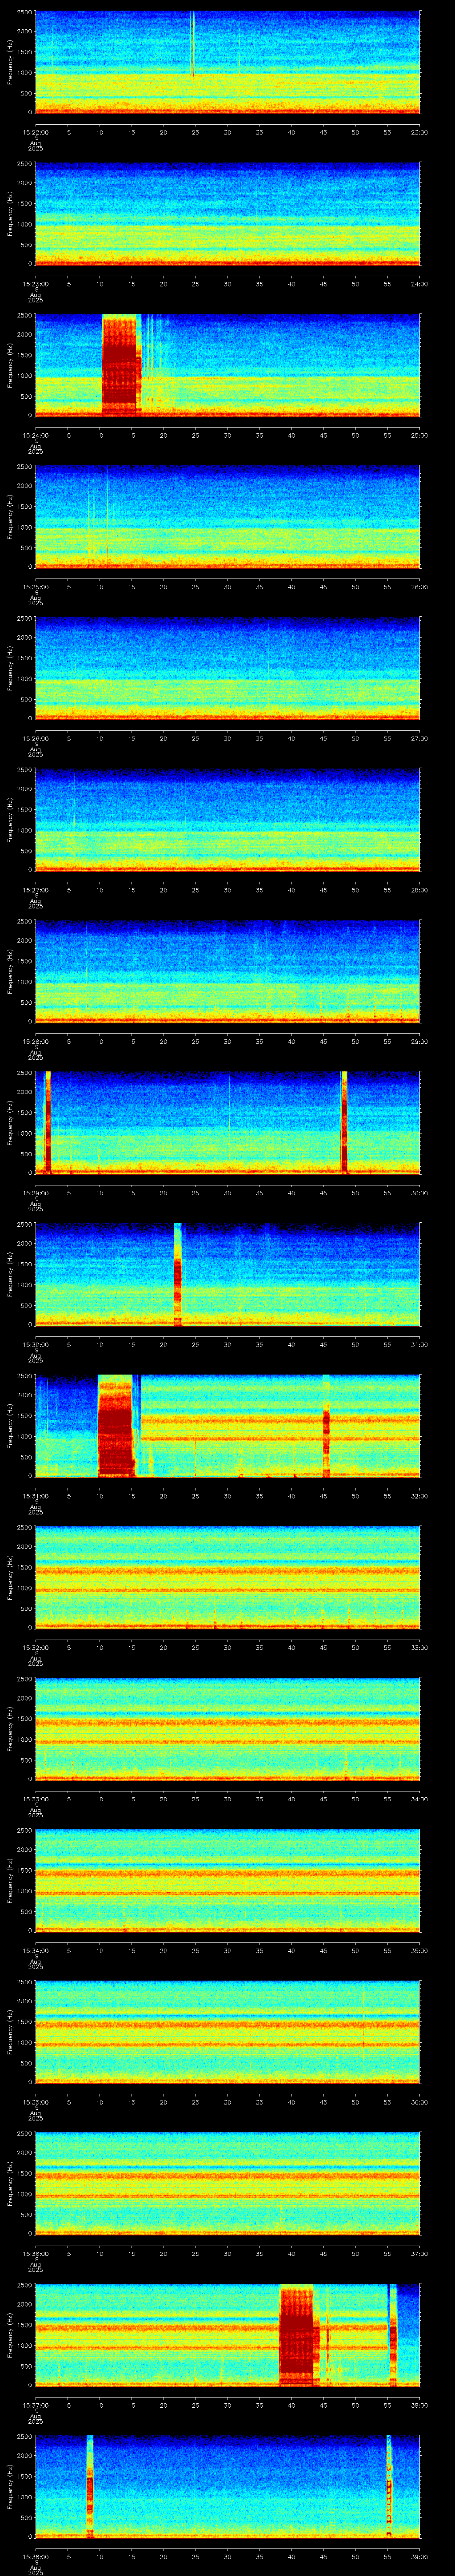455x2576 pixels.
Task: Click the 32:00 end label of 15:31:00 panel
Action: tap(419, 1496)
